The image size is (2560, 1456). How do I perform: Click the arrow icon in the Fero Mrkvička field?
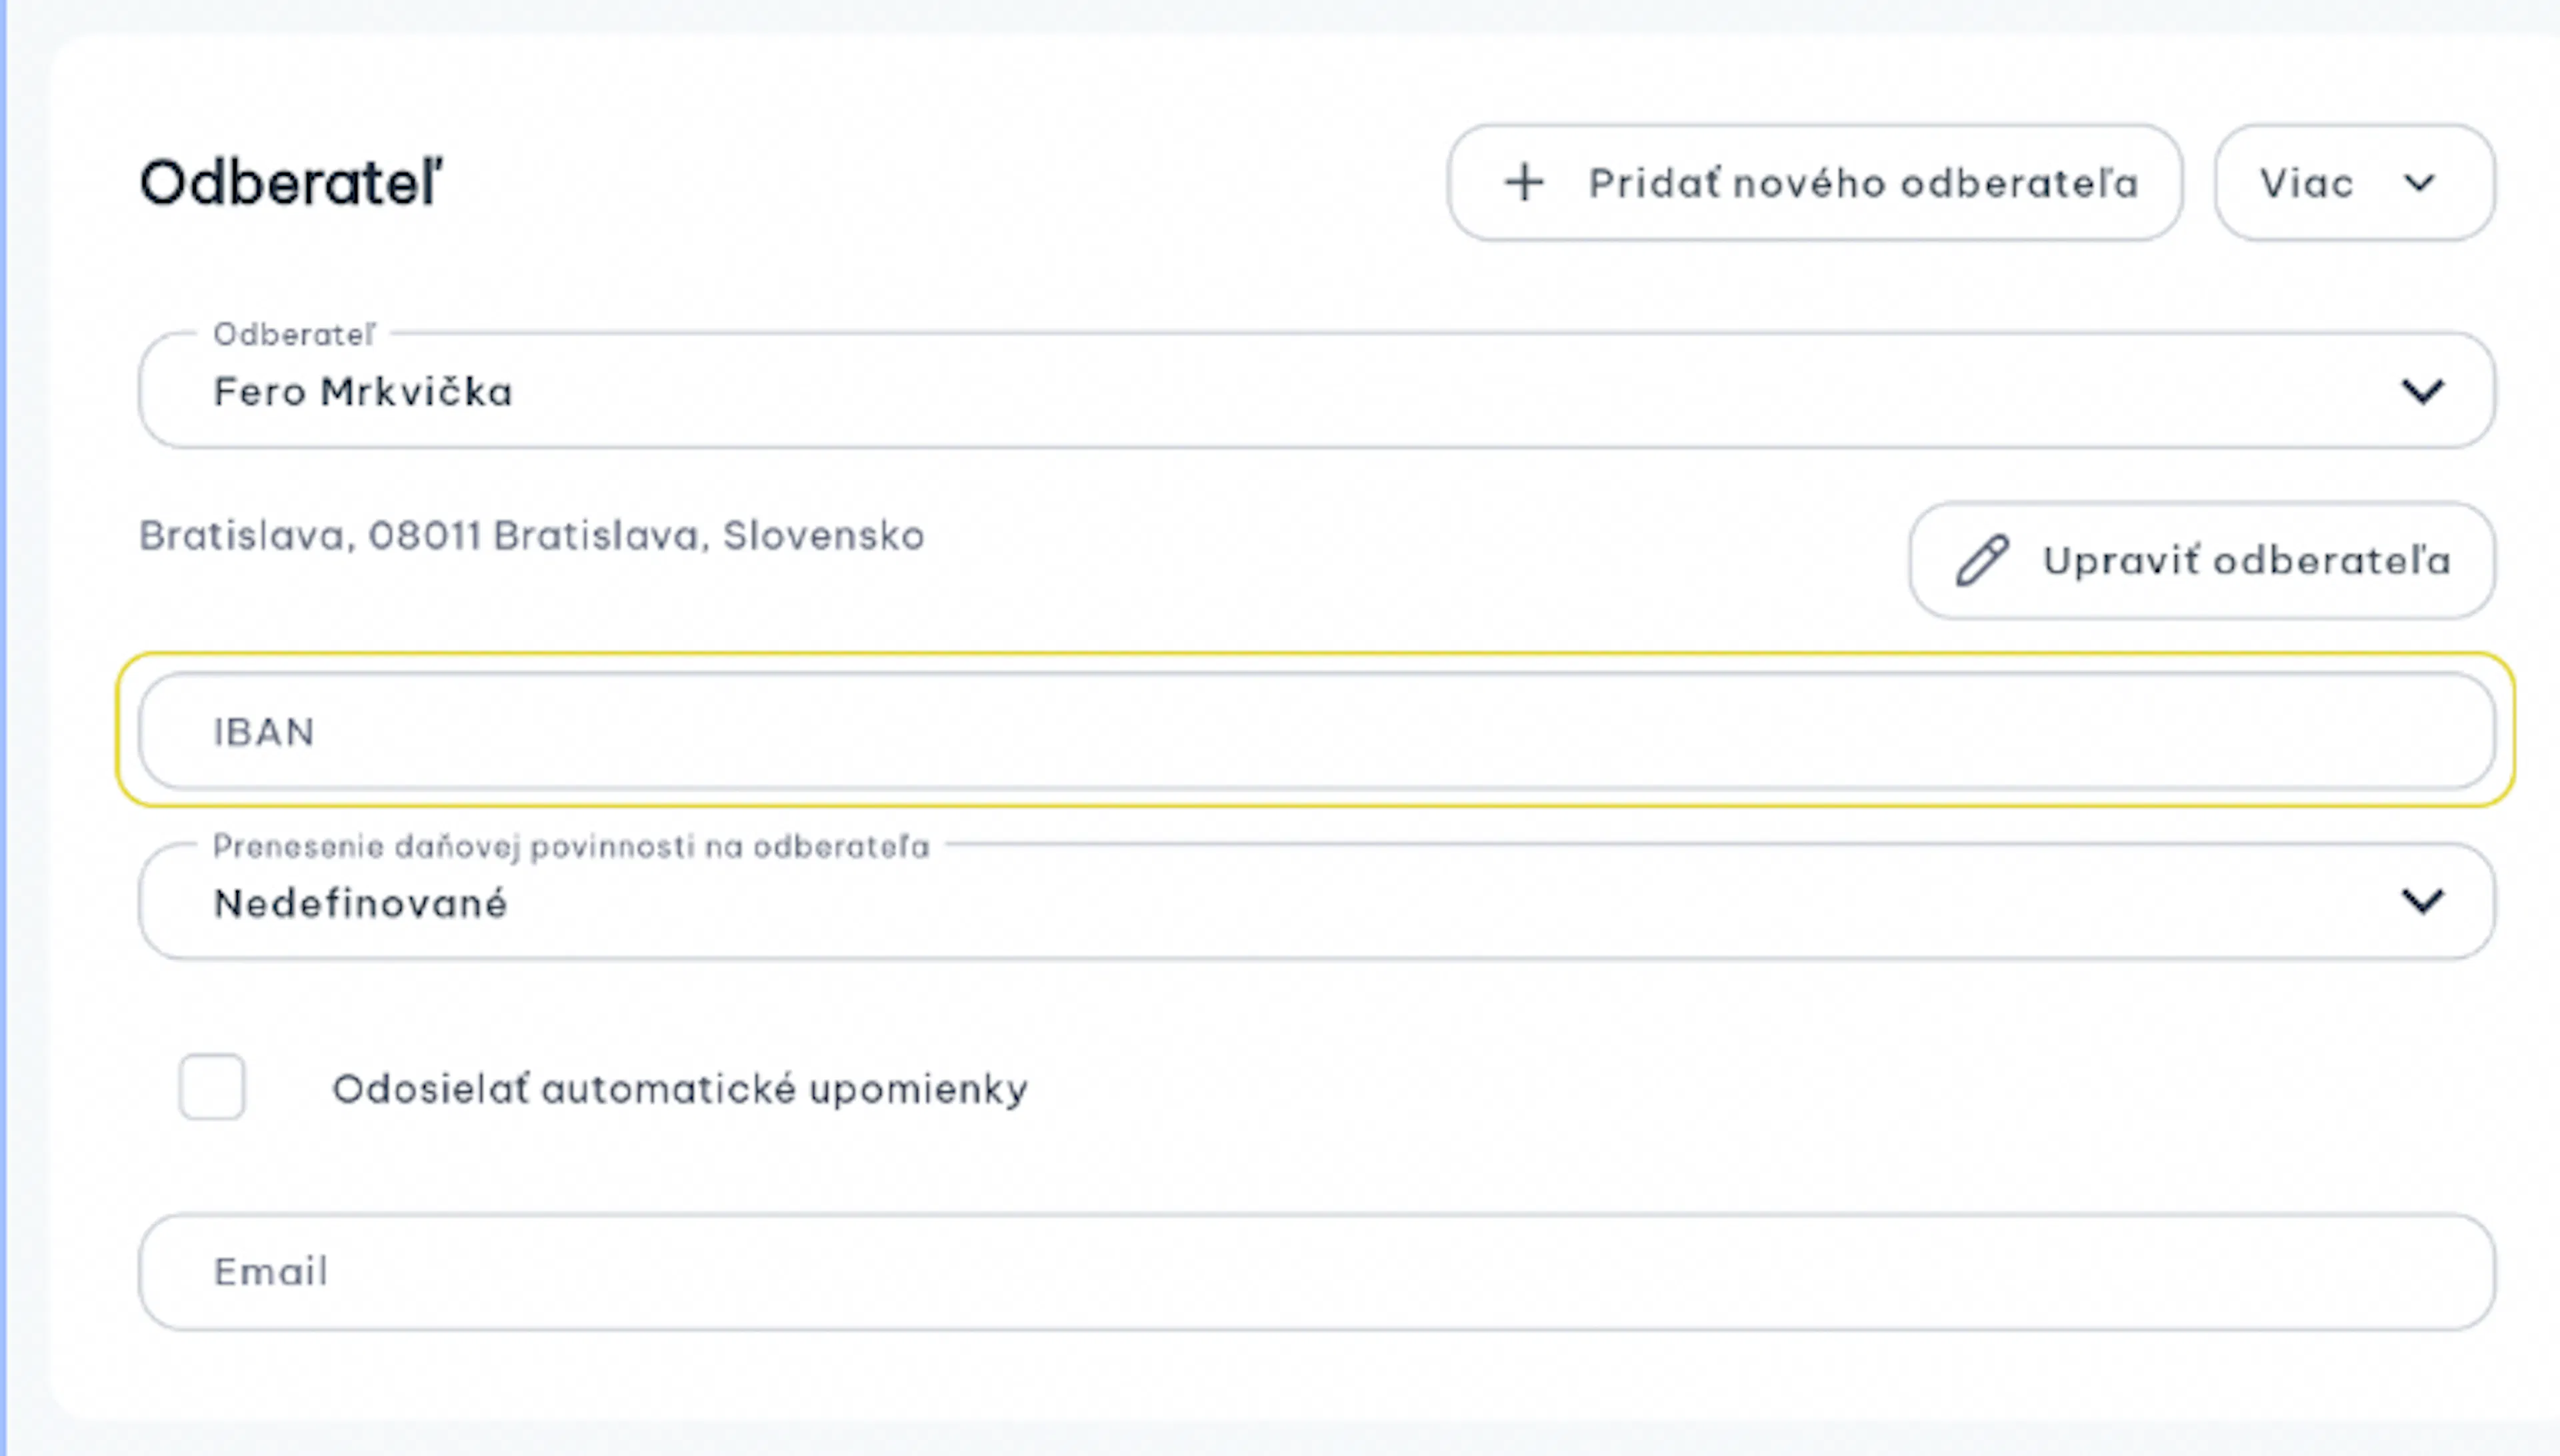[x=2422, y=391]
